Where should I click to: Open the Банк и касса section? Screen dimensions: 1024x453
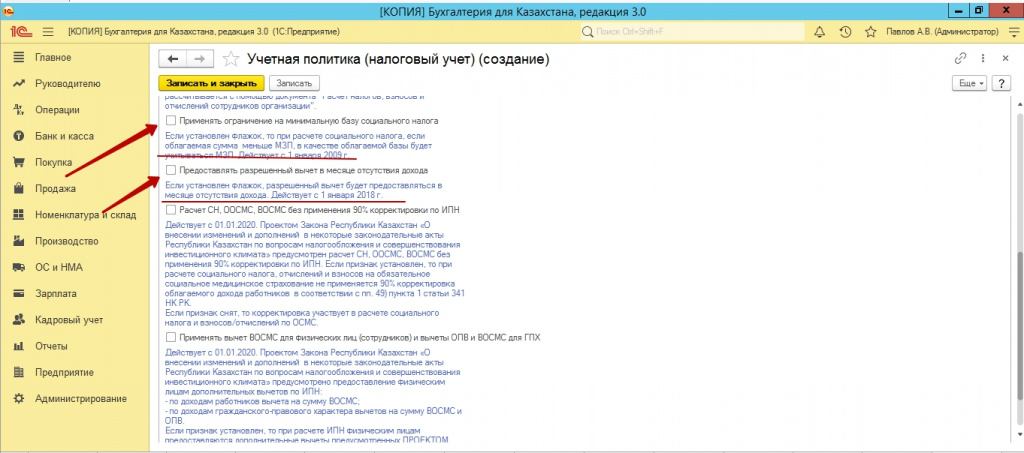[x=65, y=136]
